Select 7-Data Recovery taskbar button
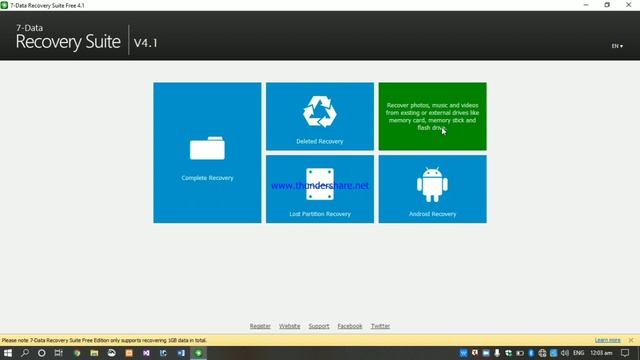This screenshot has height=360, width=640. tap(198, 353)
